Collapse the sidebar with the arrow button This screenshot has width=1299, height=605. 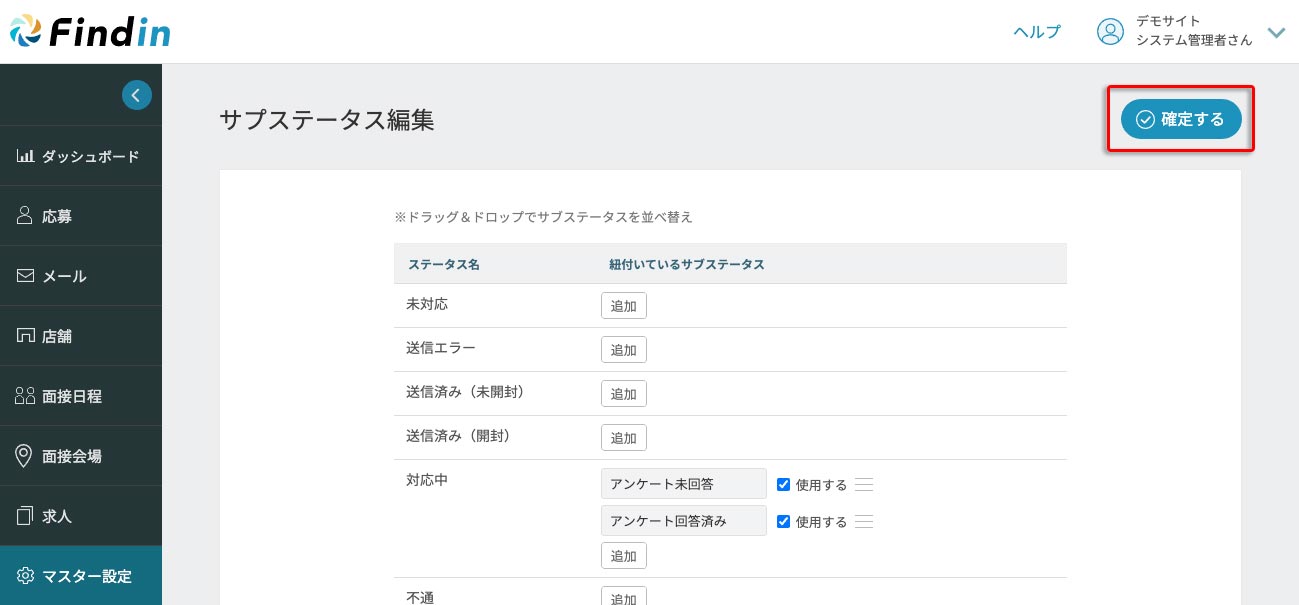[136, 95]
